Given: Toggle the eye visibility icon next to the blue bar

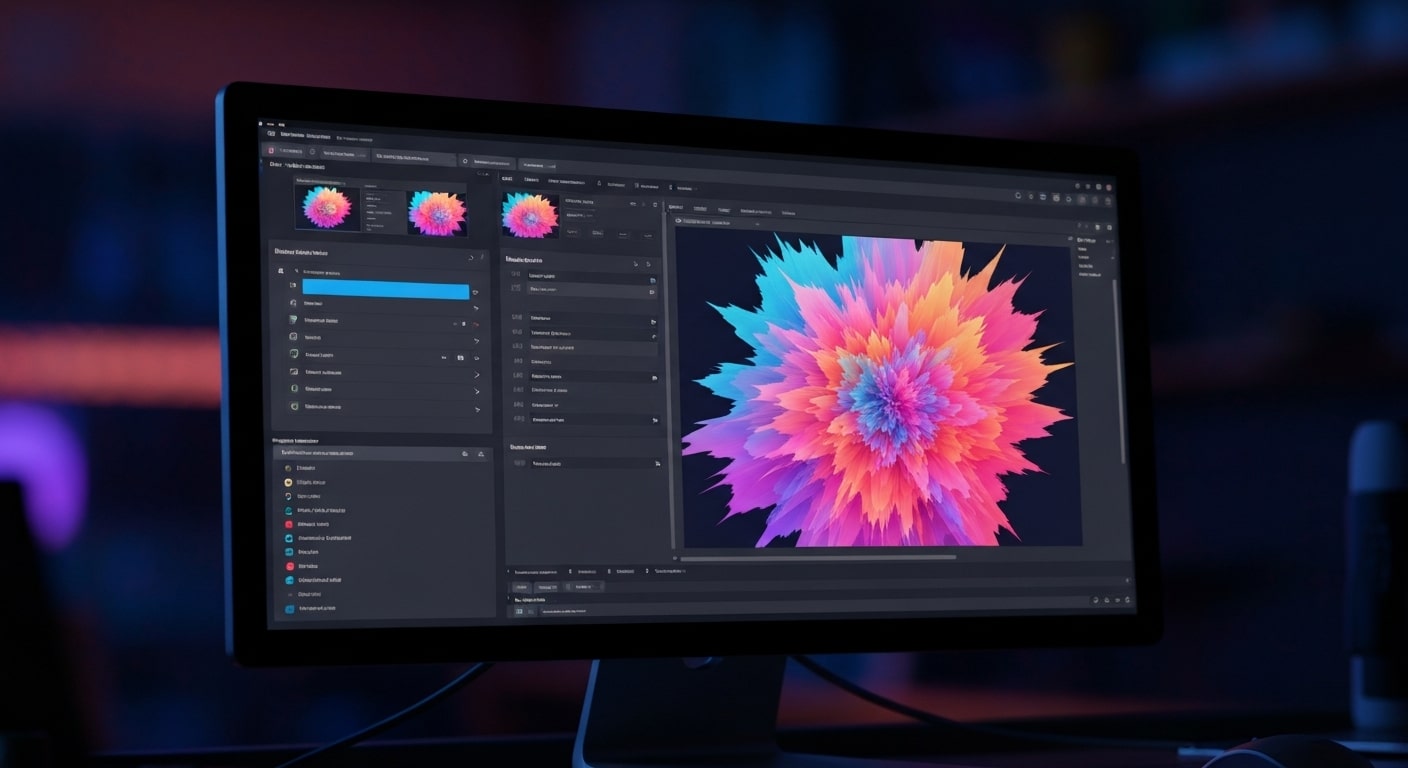Looking at the screenshot, I should coord(475,292).
